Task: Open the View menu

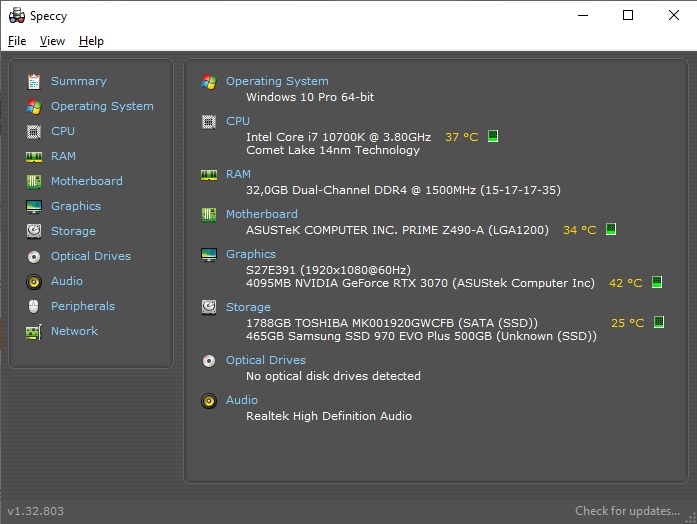Action: pyautogui.click(x=52, y=41)
